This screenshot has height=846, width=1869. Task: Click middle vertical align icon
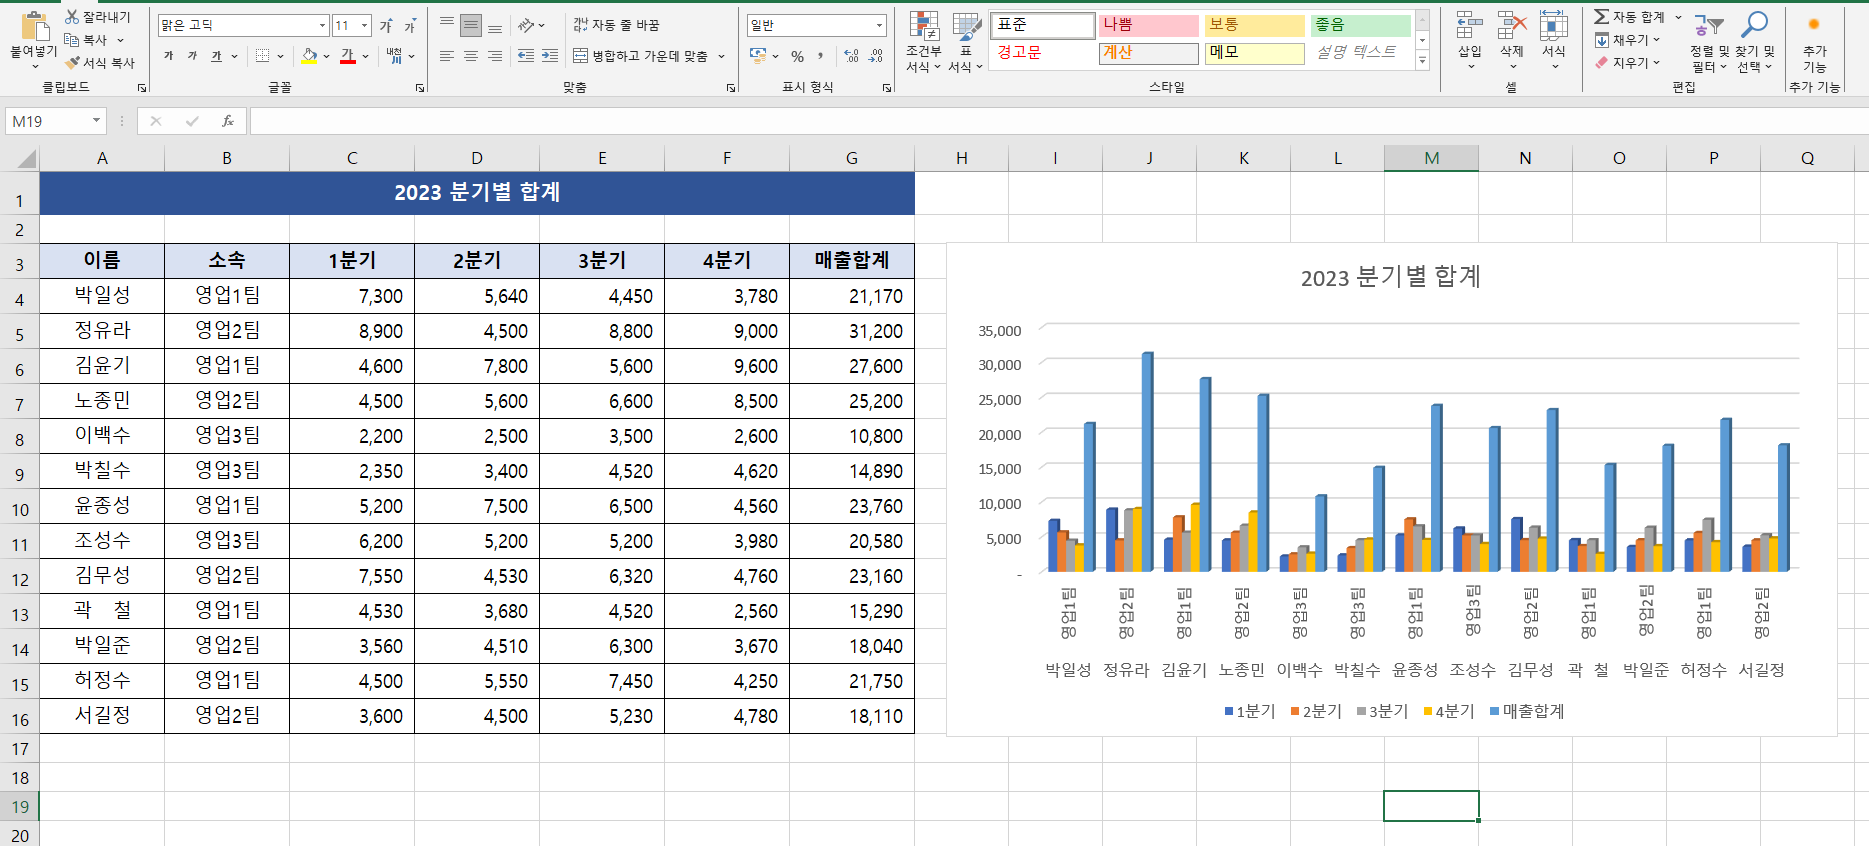click(471, 25)
